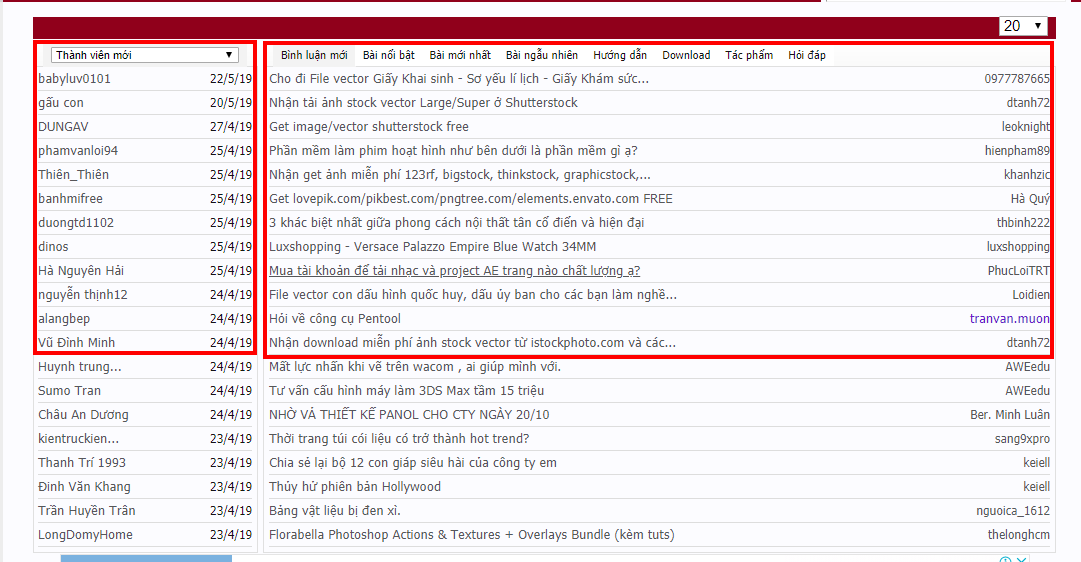Open 'Thủy hử phiên bản Hollywood' post
1081x562 pixels.
tap(355, 487)
